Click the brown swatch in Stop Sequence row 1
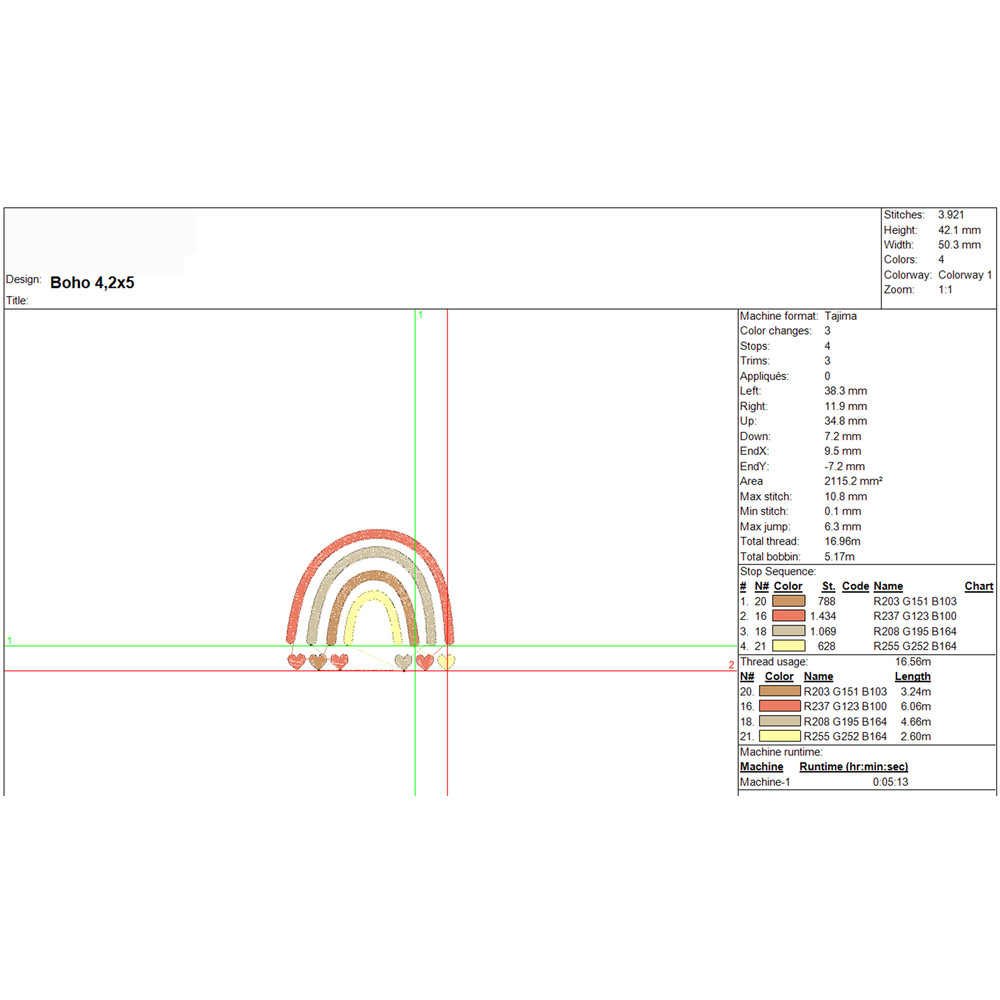Viewport: 1000px width, 1000px height. click(x=789, y=601)
